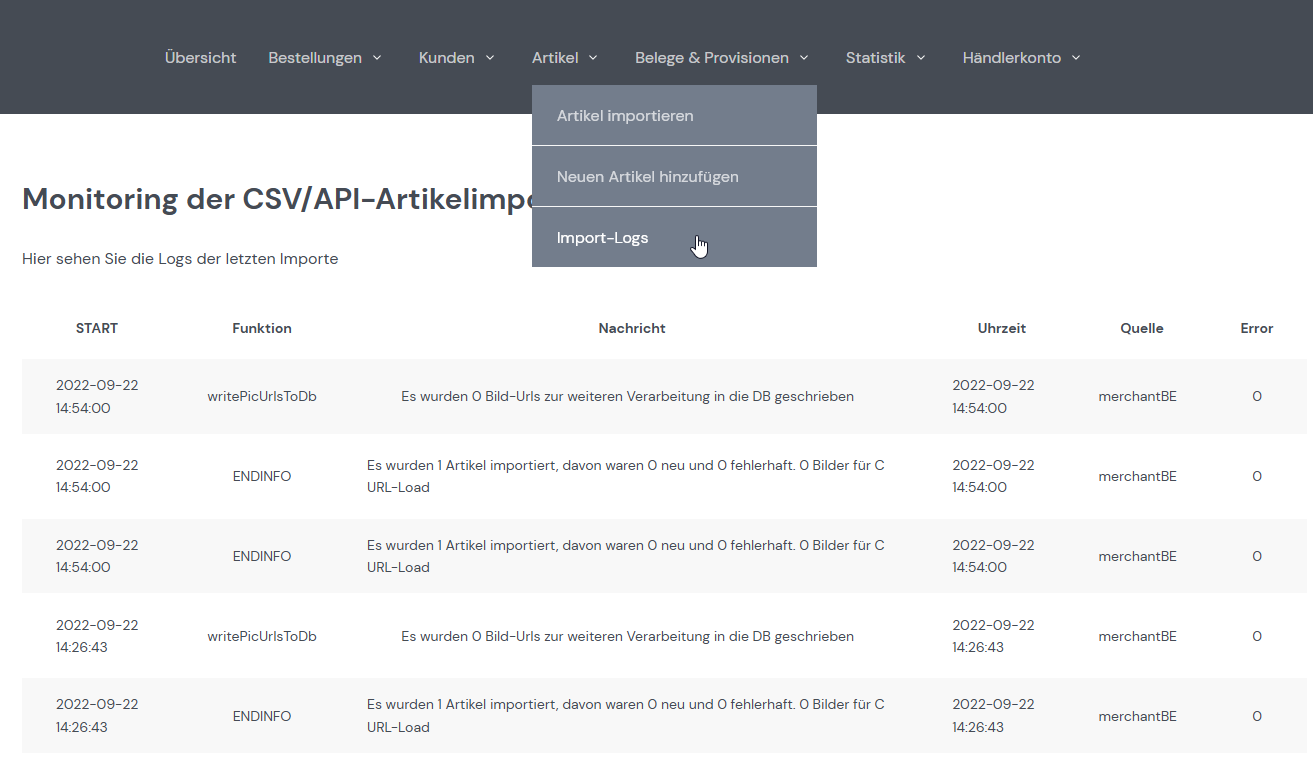
Task: Open the Bestellungen menu
Action: [315, 58]
